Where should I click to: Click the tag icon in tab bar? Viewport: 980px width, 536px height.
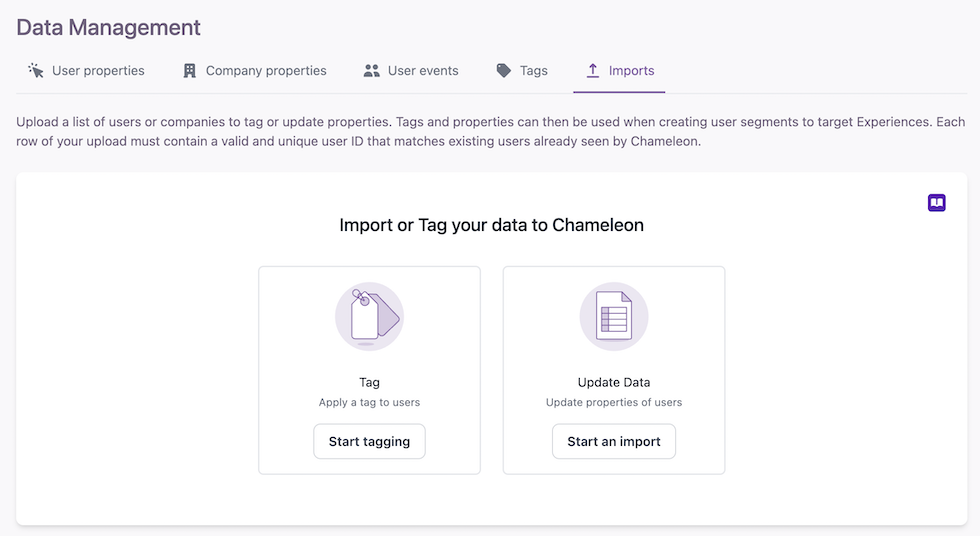click(x=503, y=71)
